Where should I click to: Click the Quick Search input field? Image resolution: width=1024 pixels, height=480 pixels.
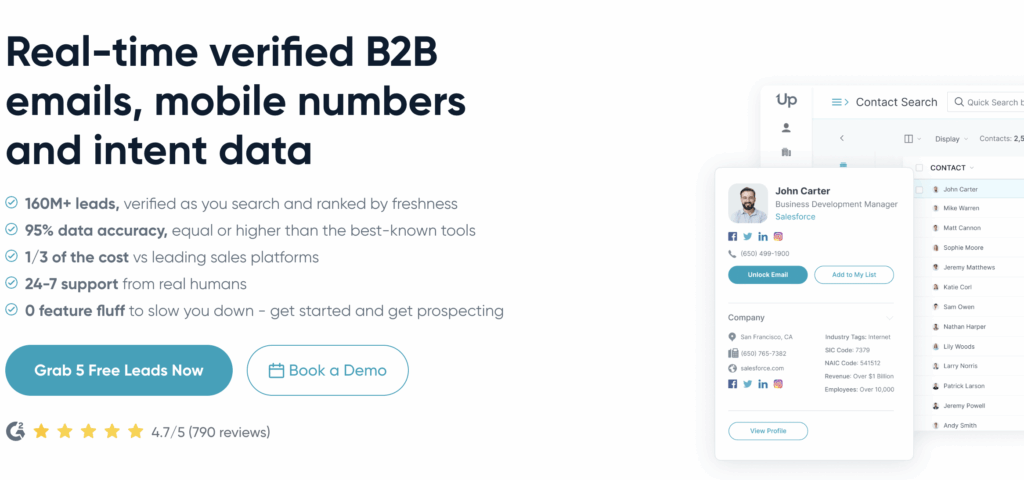(986, 102)
